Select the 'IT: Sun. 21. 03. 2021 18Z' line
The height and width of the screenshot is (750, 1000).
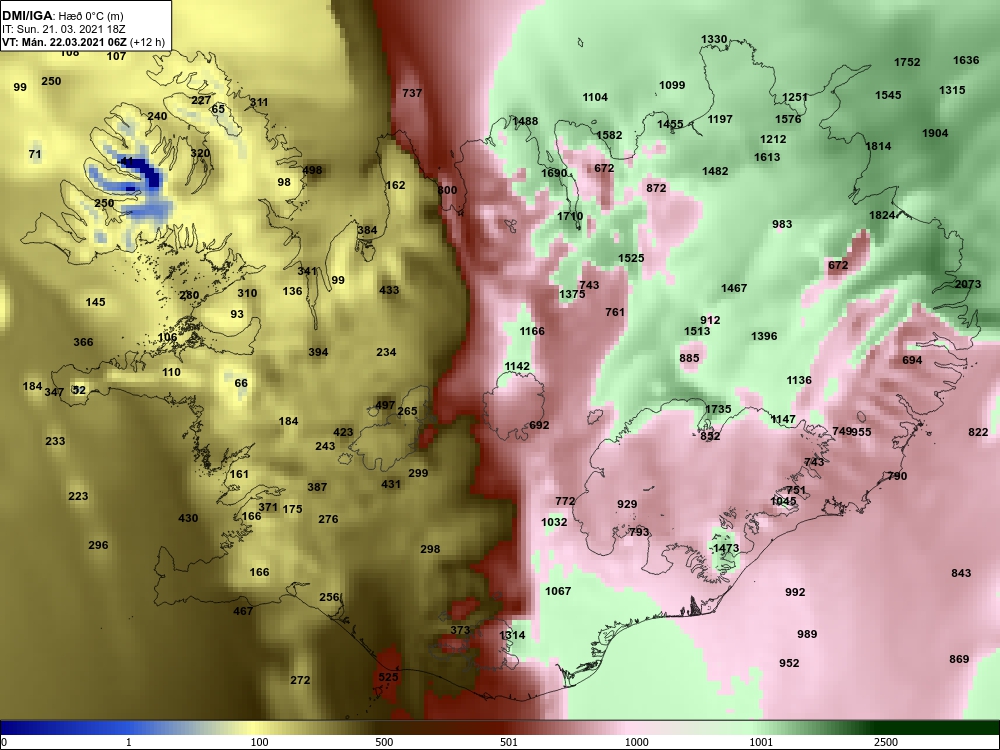[x=63, y=29]
